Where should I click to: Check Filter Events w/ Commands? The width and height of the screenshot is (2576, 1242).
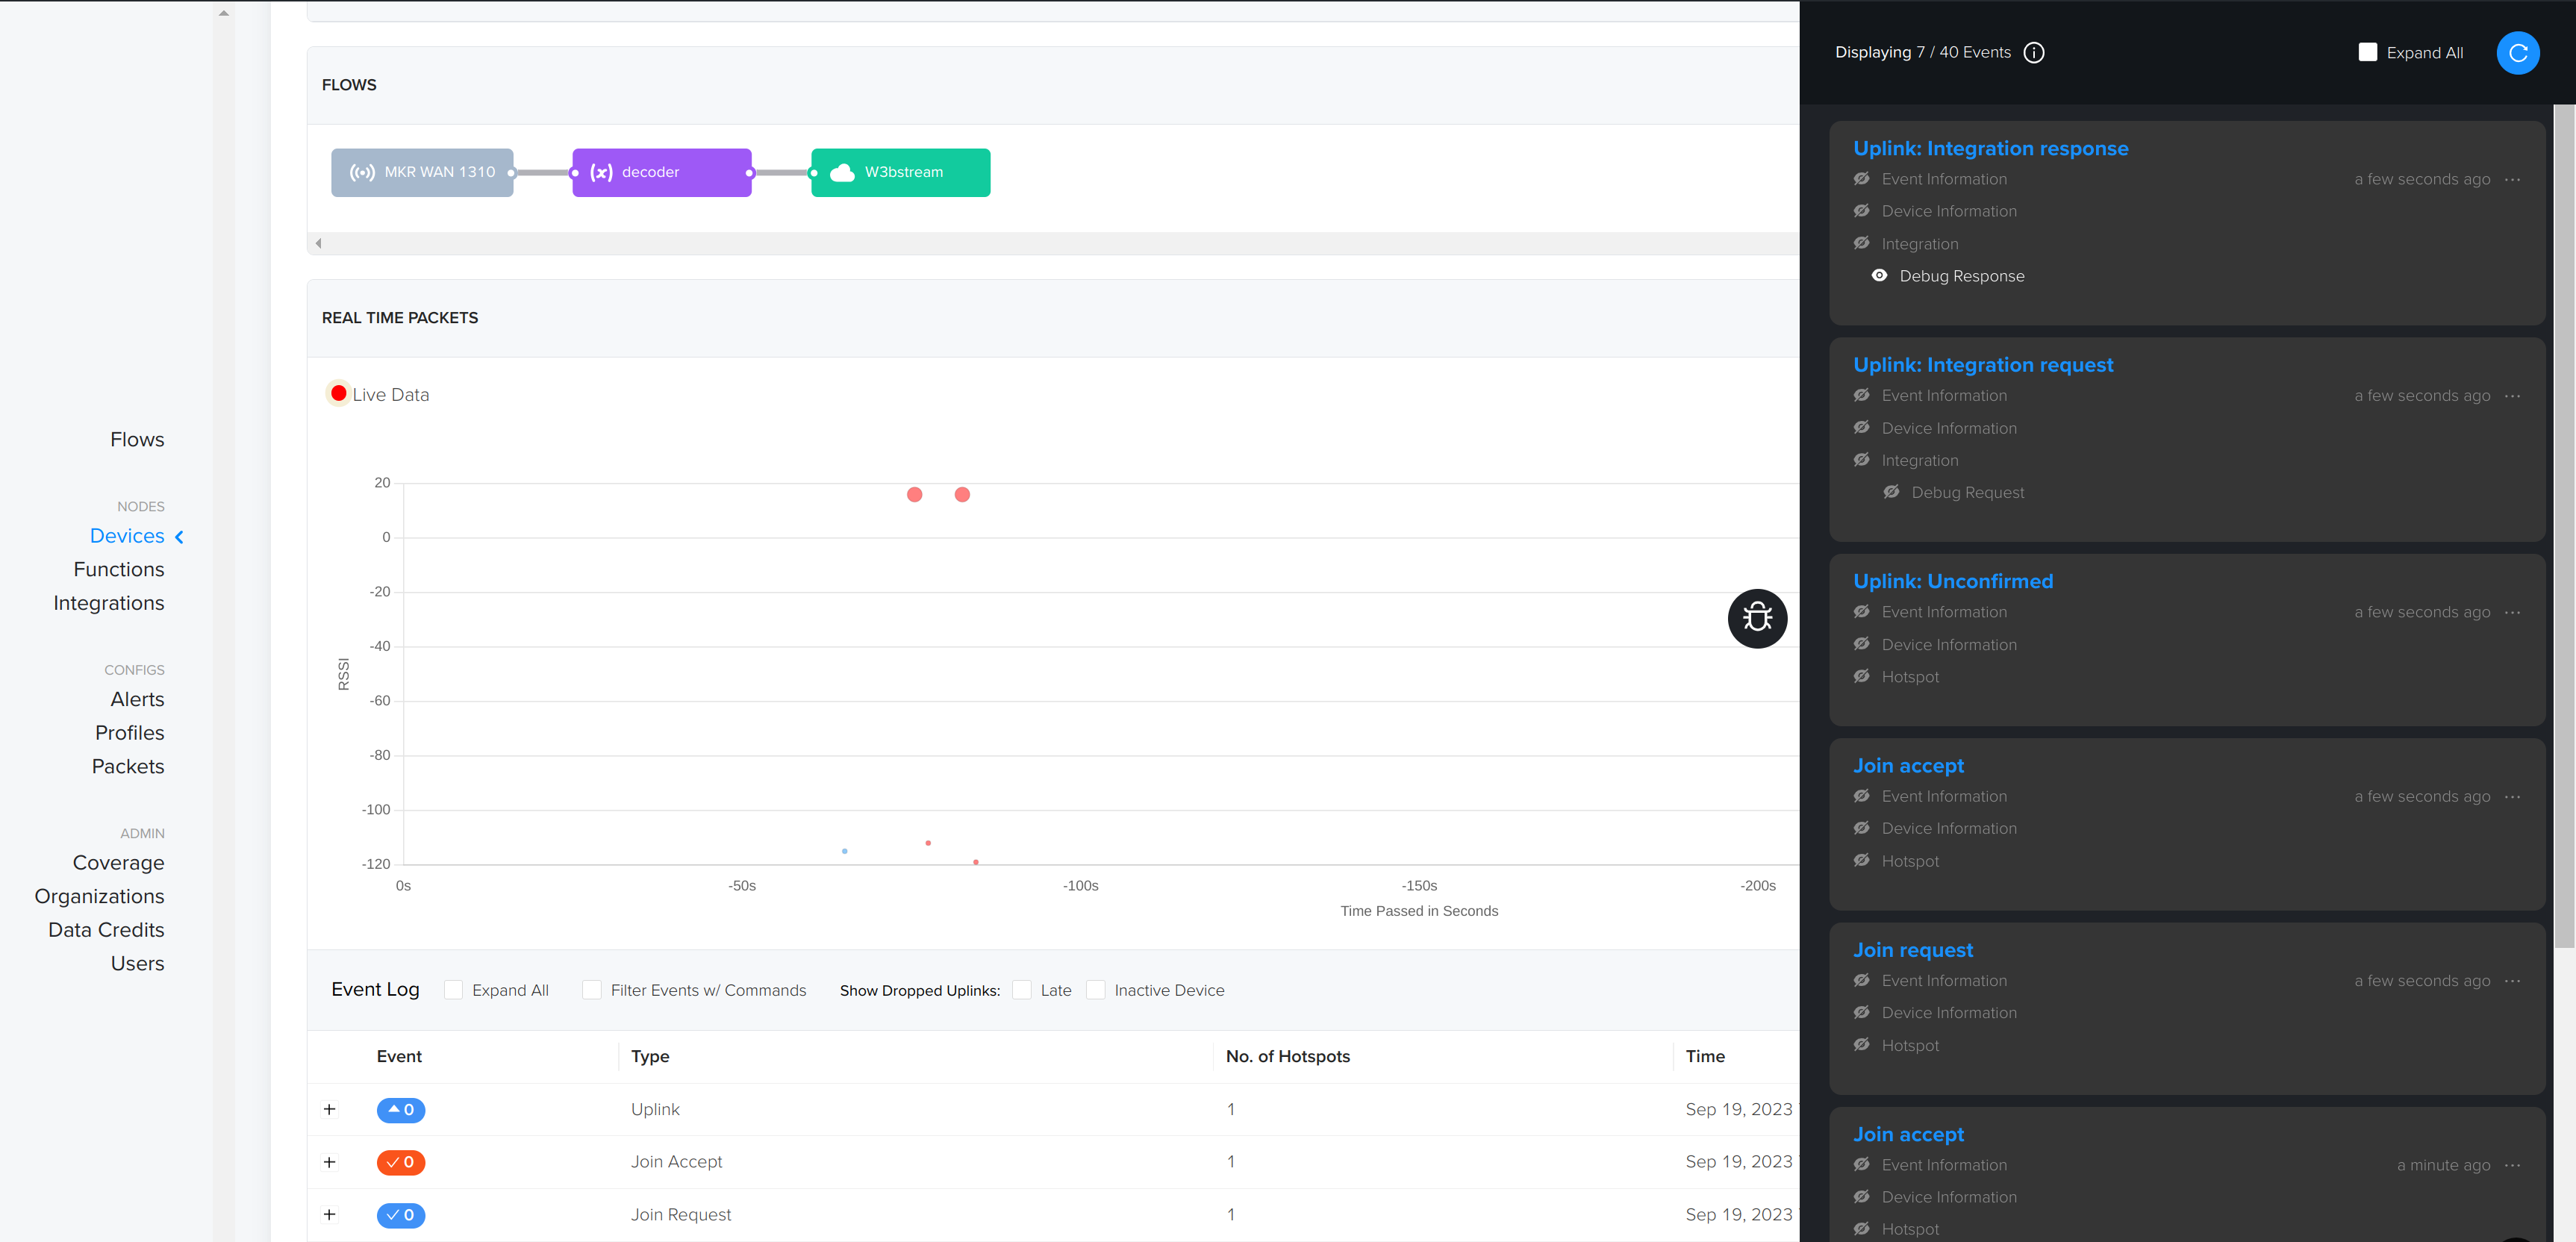coord(592,990)
